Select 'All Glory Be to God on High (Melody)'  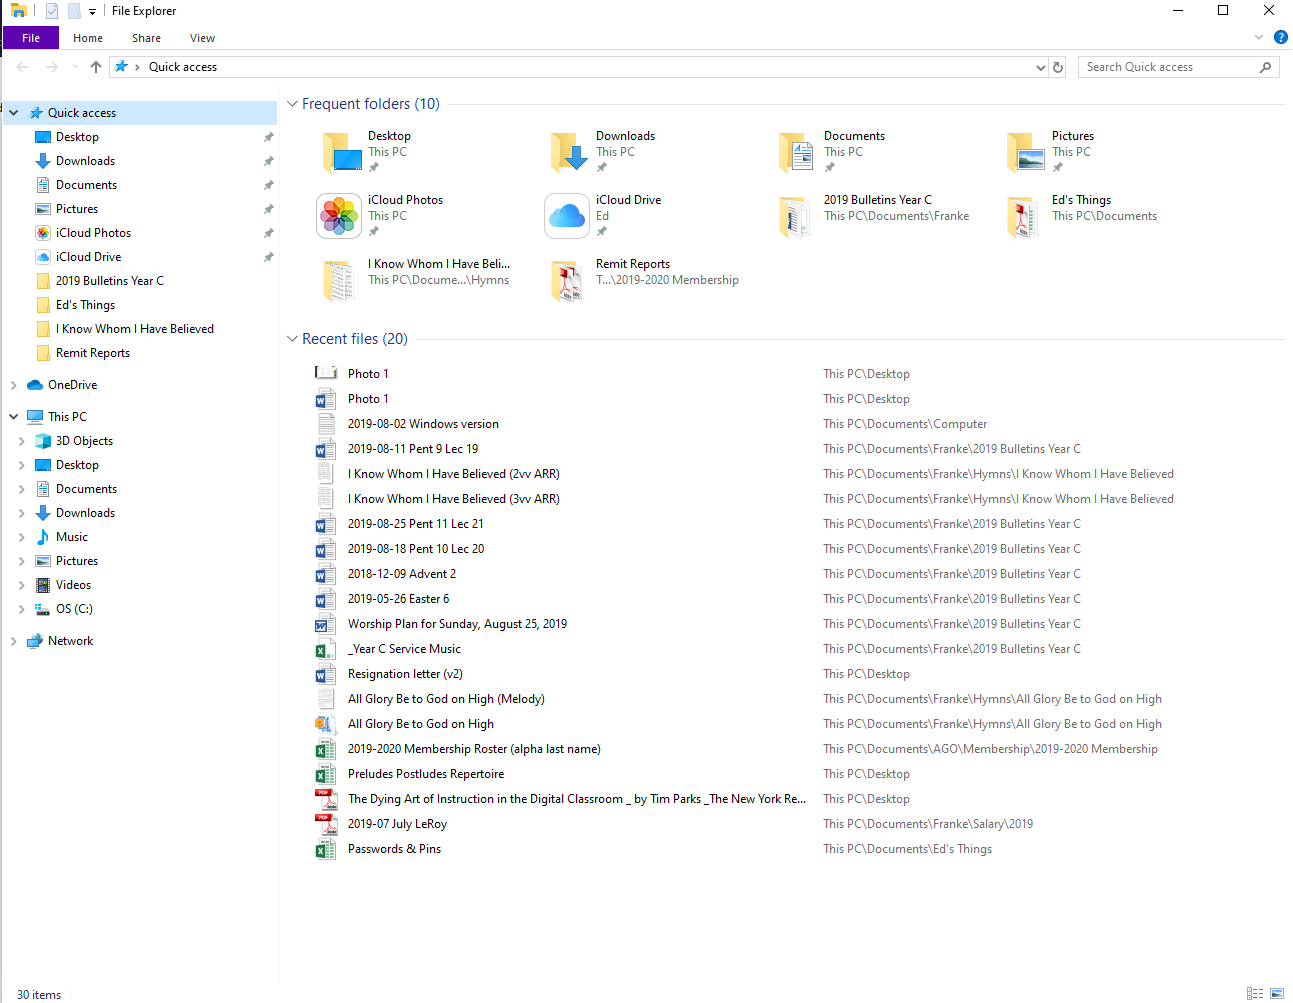446,699
